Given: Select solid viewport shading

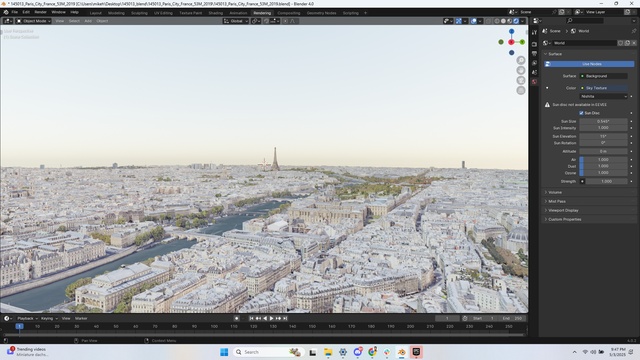Looking at the screenshot, I should (503, 21).
